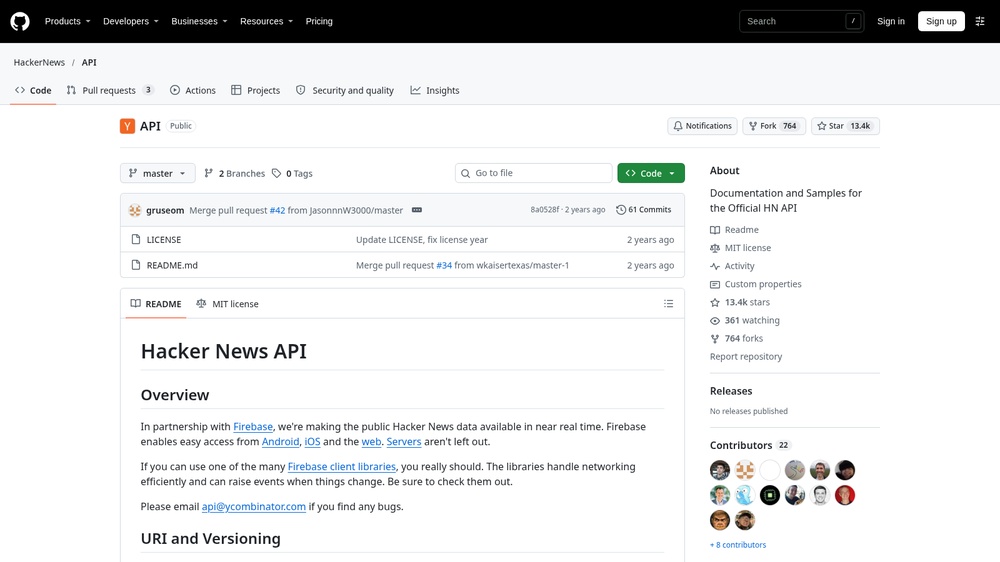Click the api@ycombinator.com email link
Image resolution: width=1000 pixels, height=562 pixels.
point(254,507)
